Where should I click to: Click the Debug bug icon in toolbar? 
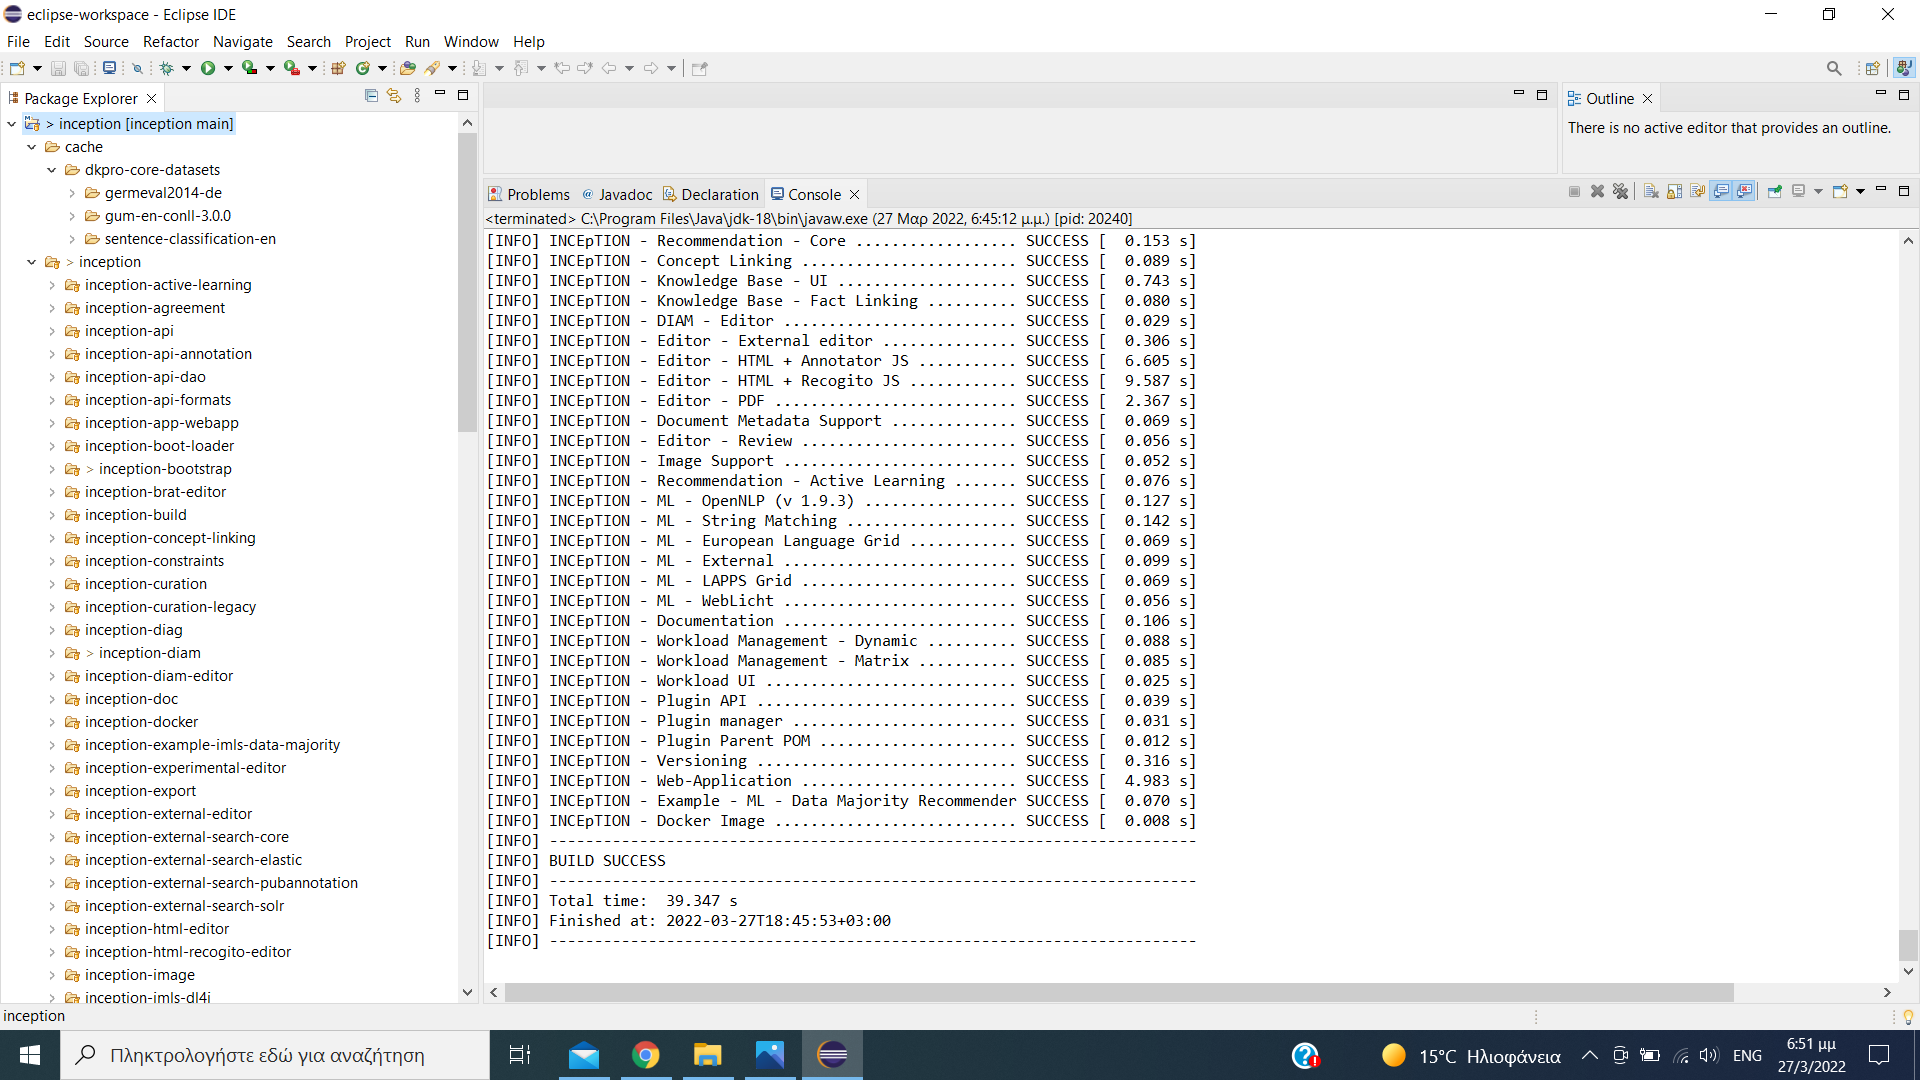pos(166,68)
